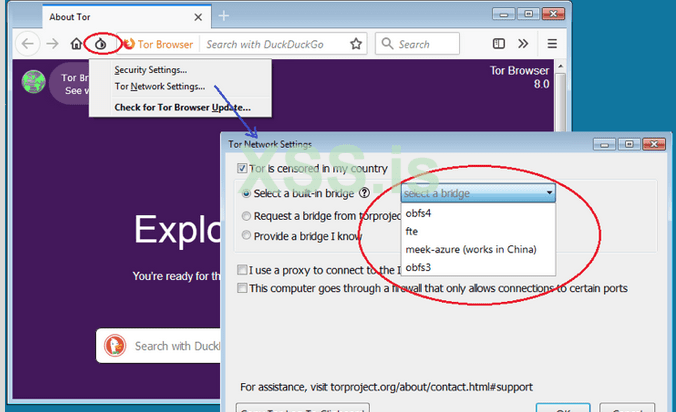Image resolution: width=676 pixels, height=412 pixels.
Task: Maximize the Tor Network Settings dialog
Action: tap(629, 144)
